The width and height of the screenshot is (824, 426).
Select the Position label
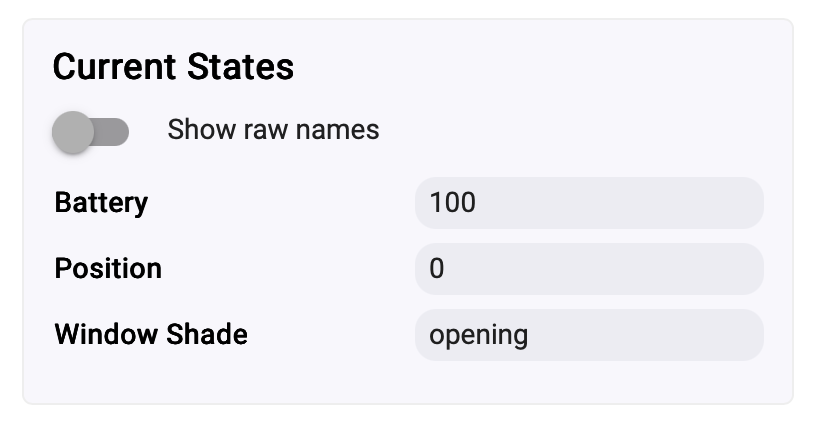(x=108, y=269)
